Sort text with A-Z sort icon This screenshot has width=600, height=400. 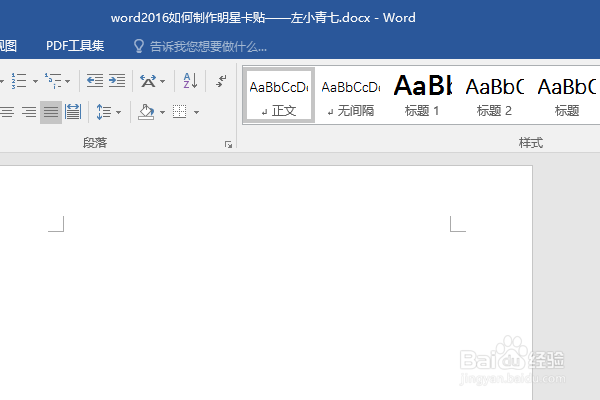click(x=190, y=81)
